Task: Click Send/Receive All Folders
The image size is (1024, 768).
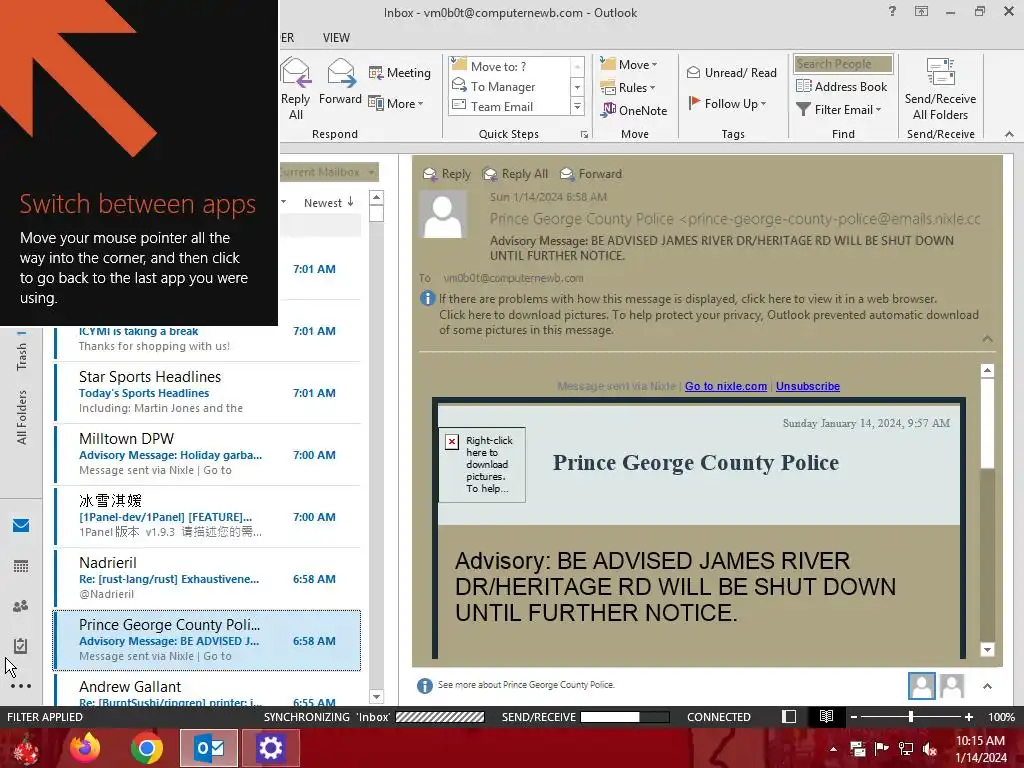Action: [940, 89]
